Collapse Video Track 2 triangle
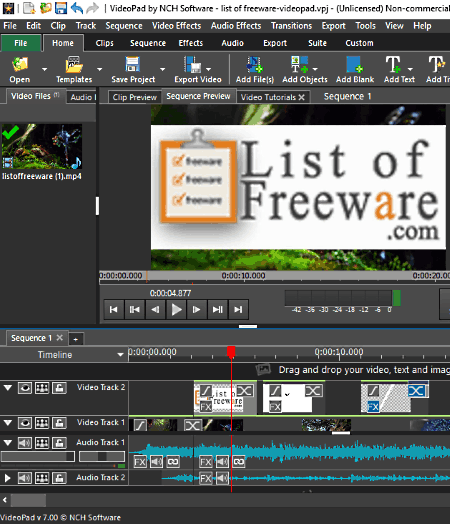The width and height of the screenshot is (450, 524). [x=8, y=388]
